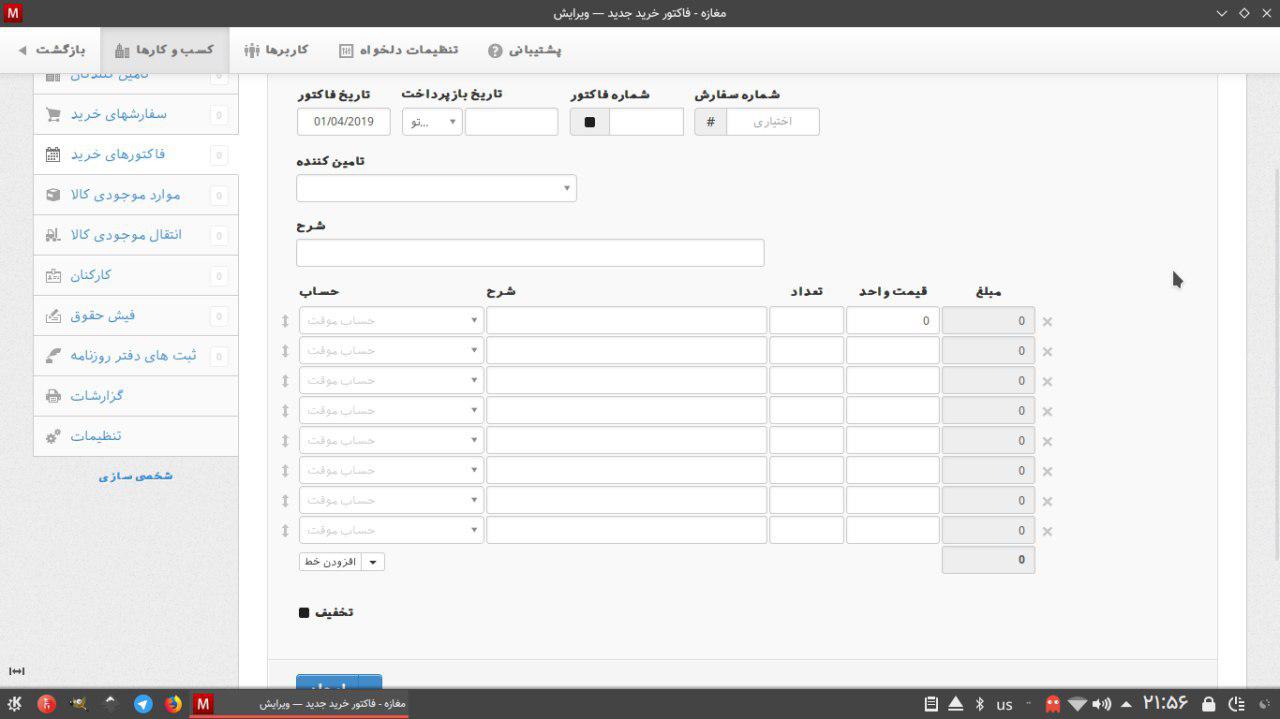
Task: Click the شخصی سازی link
Action: pos(136,476)
